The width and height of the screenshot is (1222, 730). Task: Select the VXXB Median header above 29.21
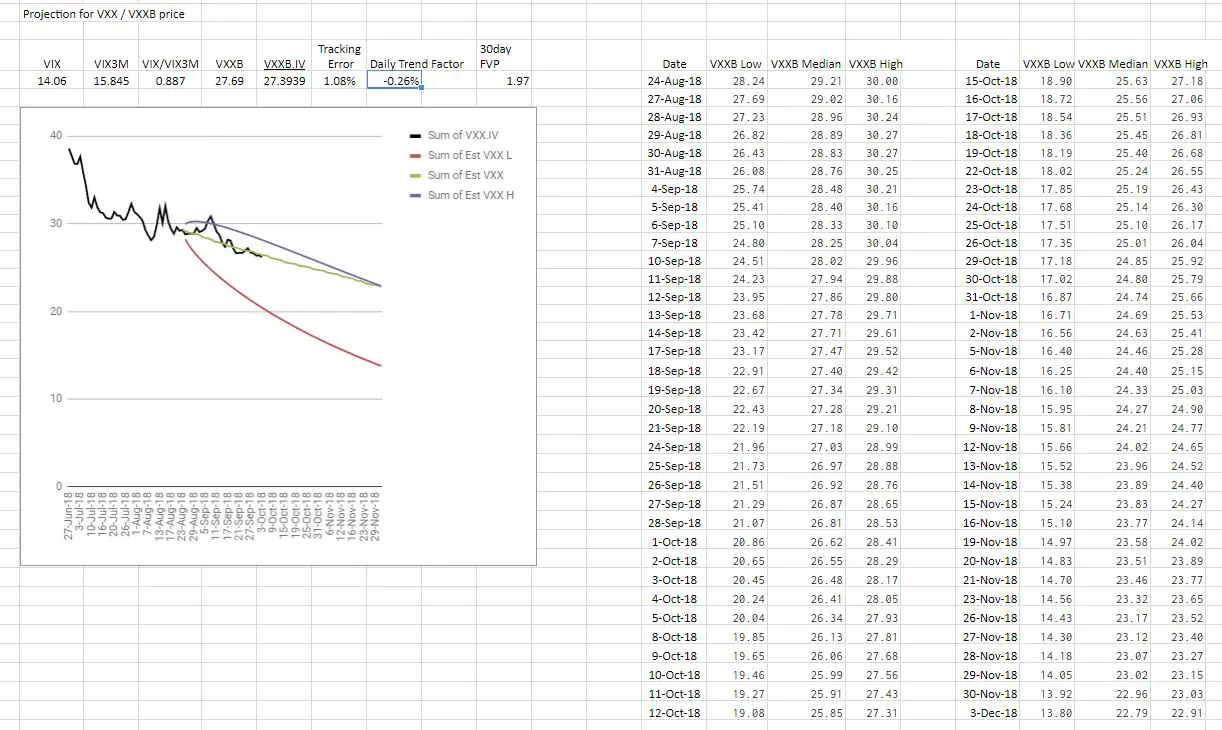pyautogui.click(x=807, y=64)
